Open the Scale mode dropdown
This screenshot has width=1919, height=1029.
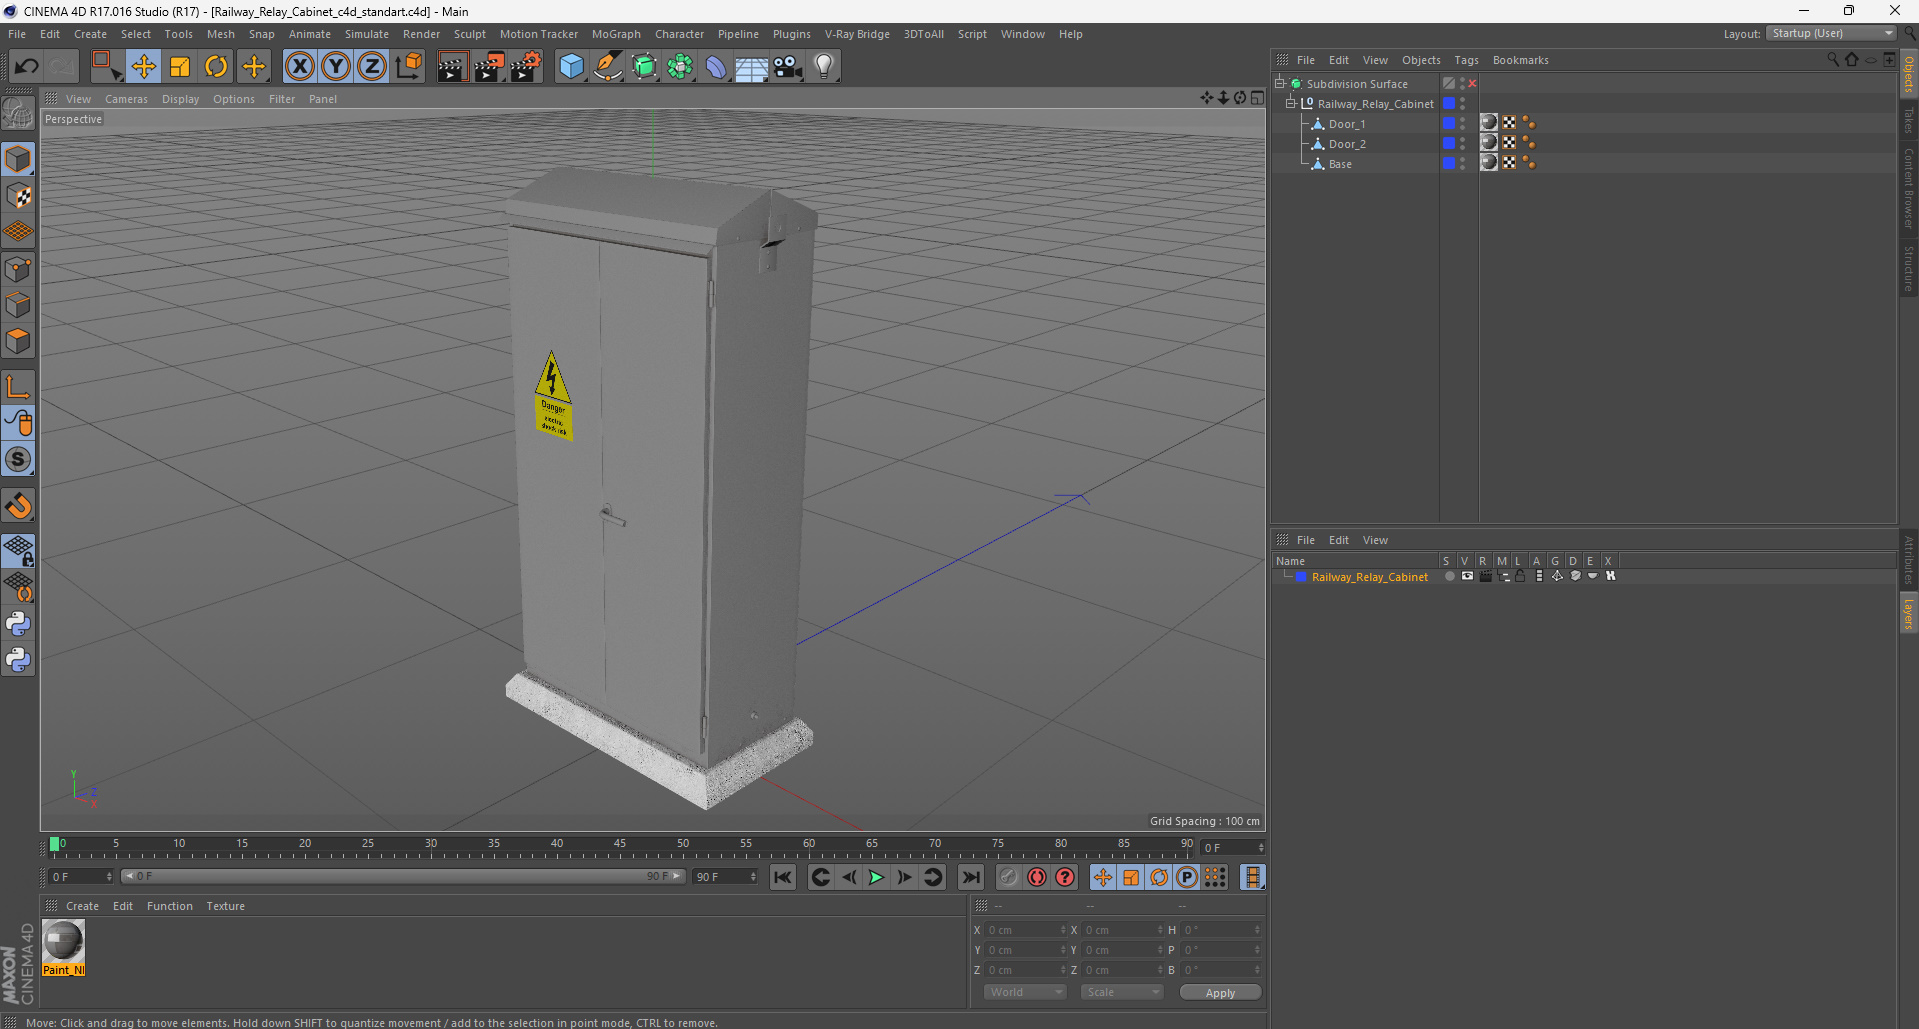[x=1121, y=992]
